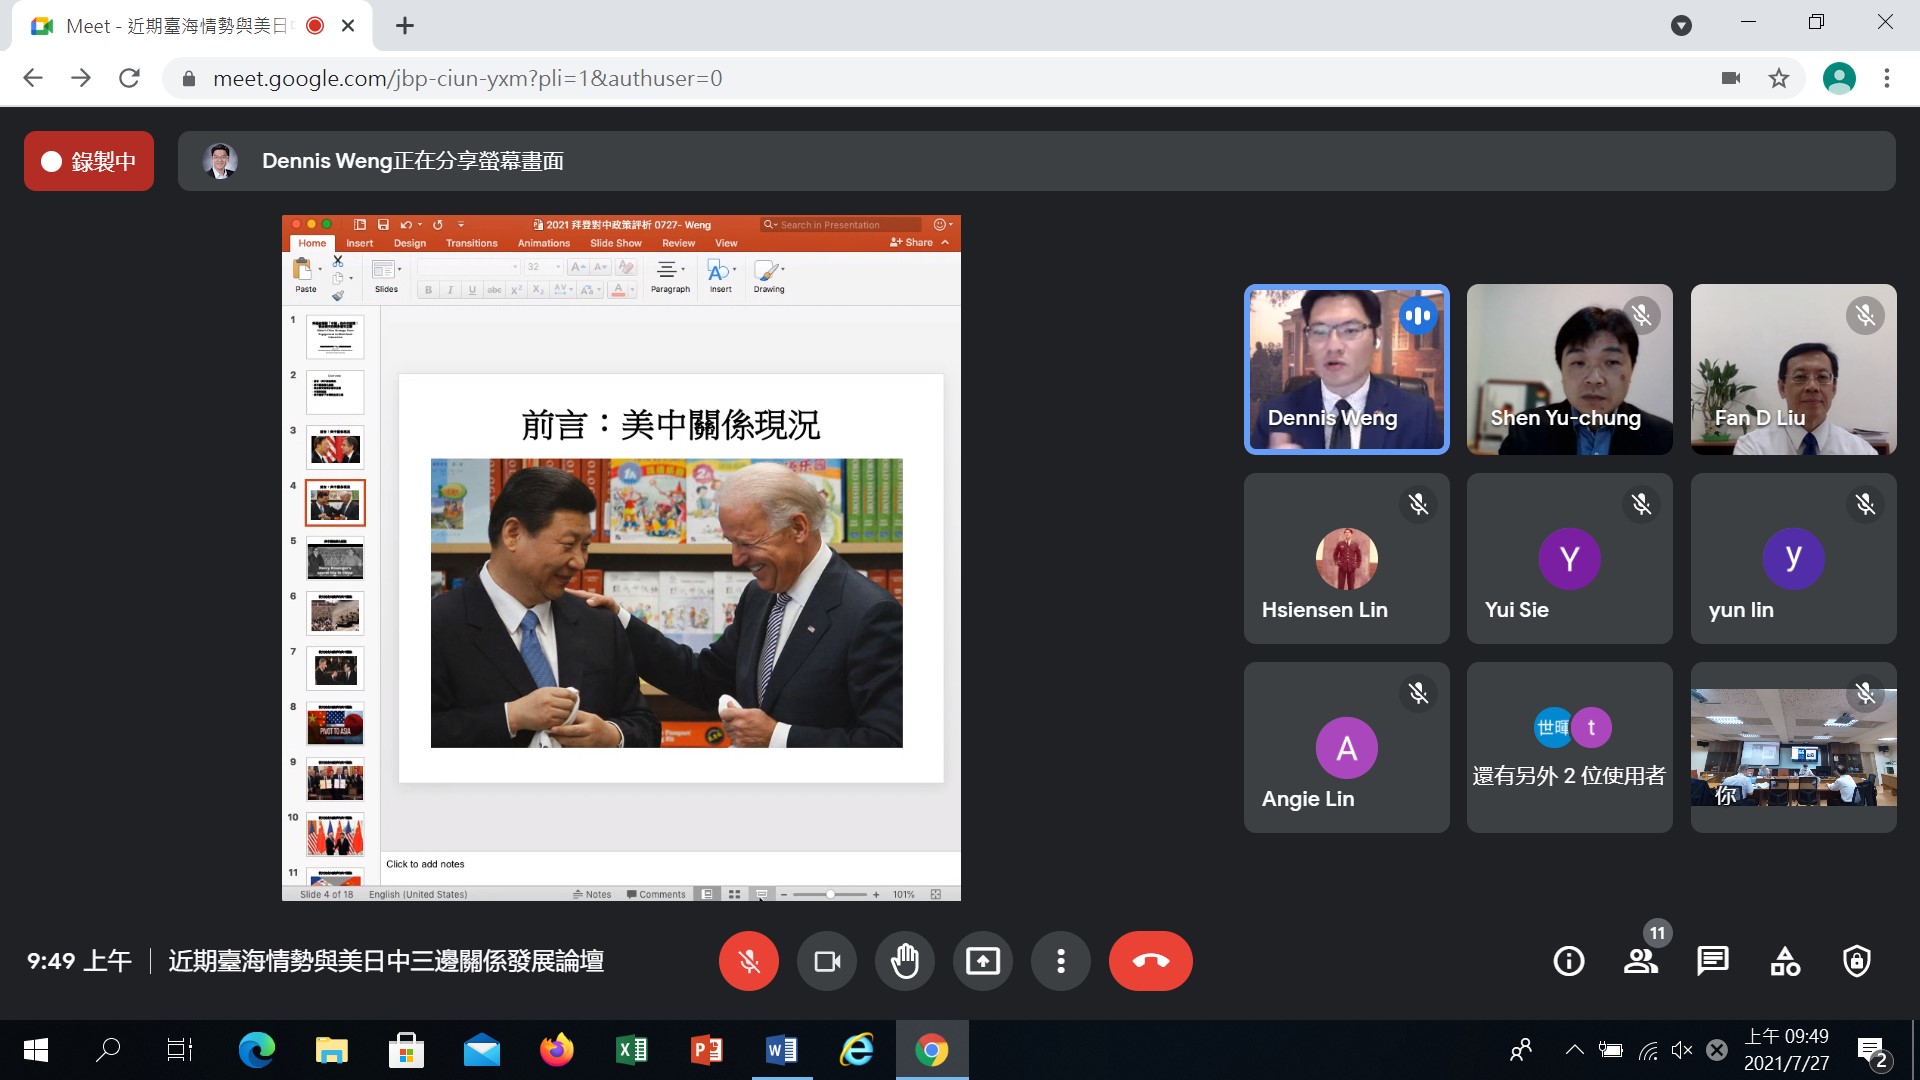Open chat with everyone panel
This screenshot has height=1080, width=1920.
pos(1712,961)
